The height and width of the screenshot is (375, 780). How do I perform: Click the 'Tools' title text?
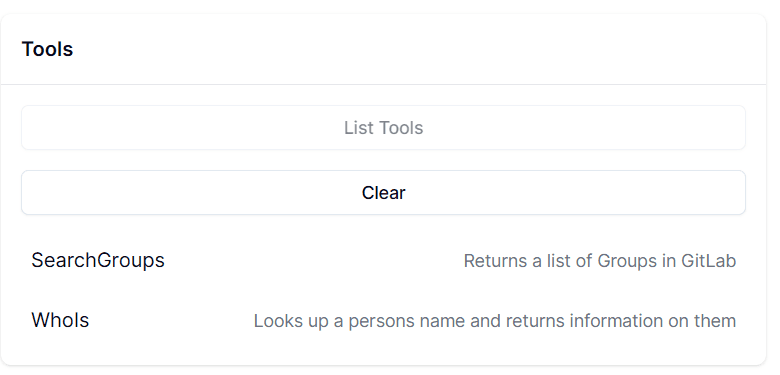click(47, 49)
